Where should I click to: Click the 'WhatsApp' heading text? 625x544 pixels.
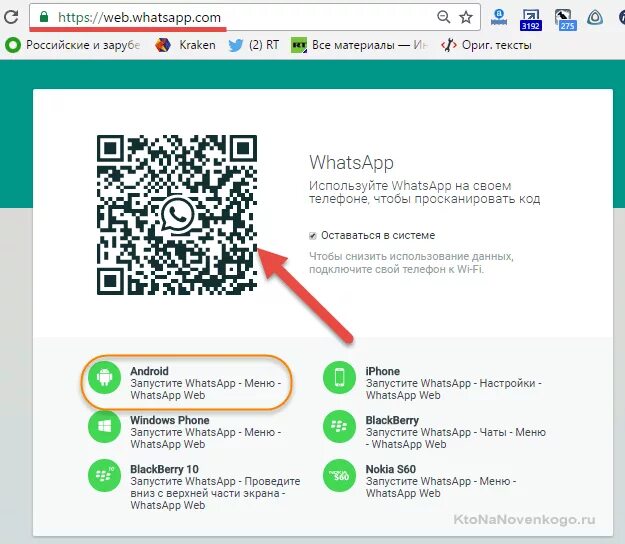[x=352, y=163]
